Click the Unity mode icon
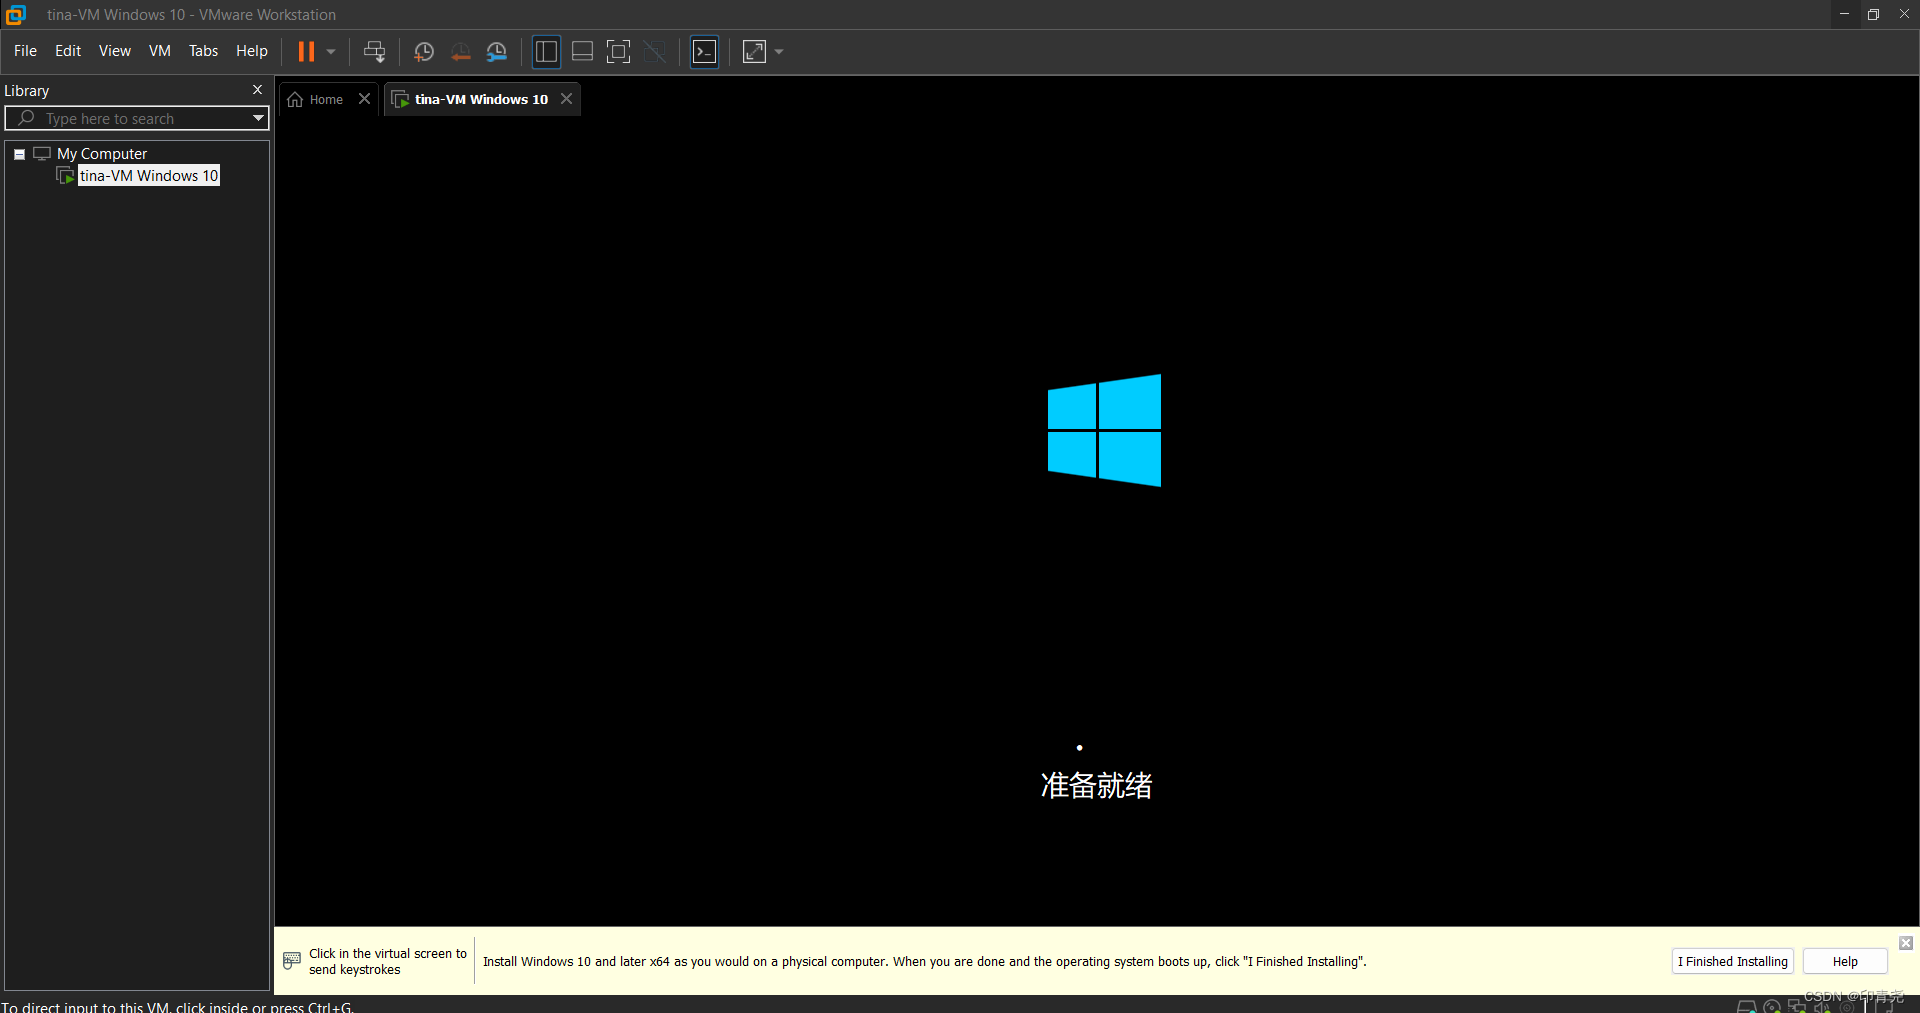This screenshot has height=1013, width=1920. [655, 51]
